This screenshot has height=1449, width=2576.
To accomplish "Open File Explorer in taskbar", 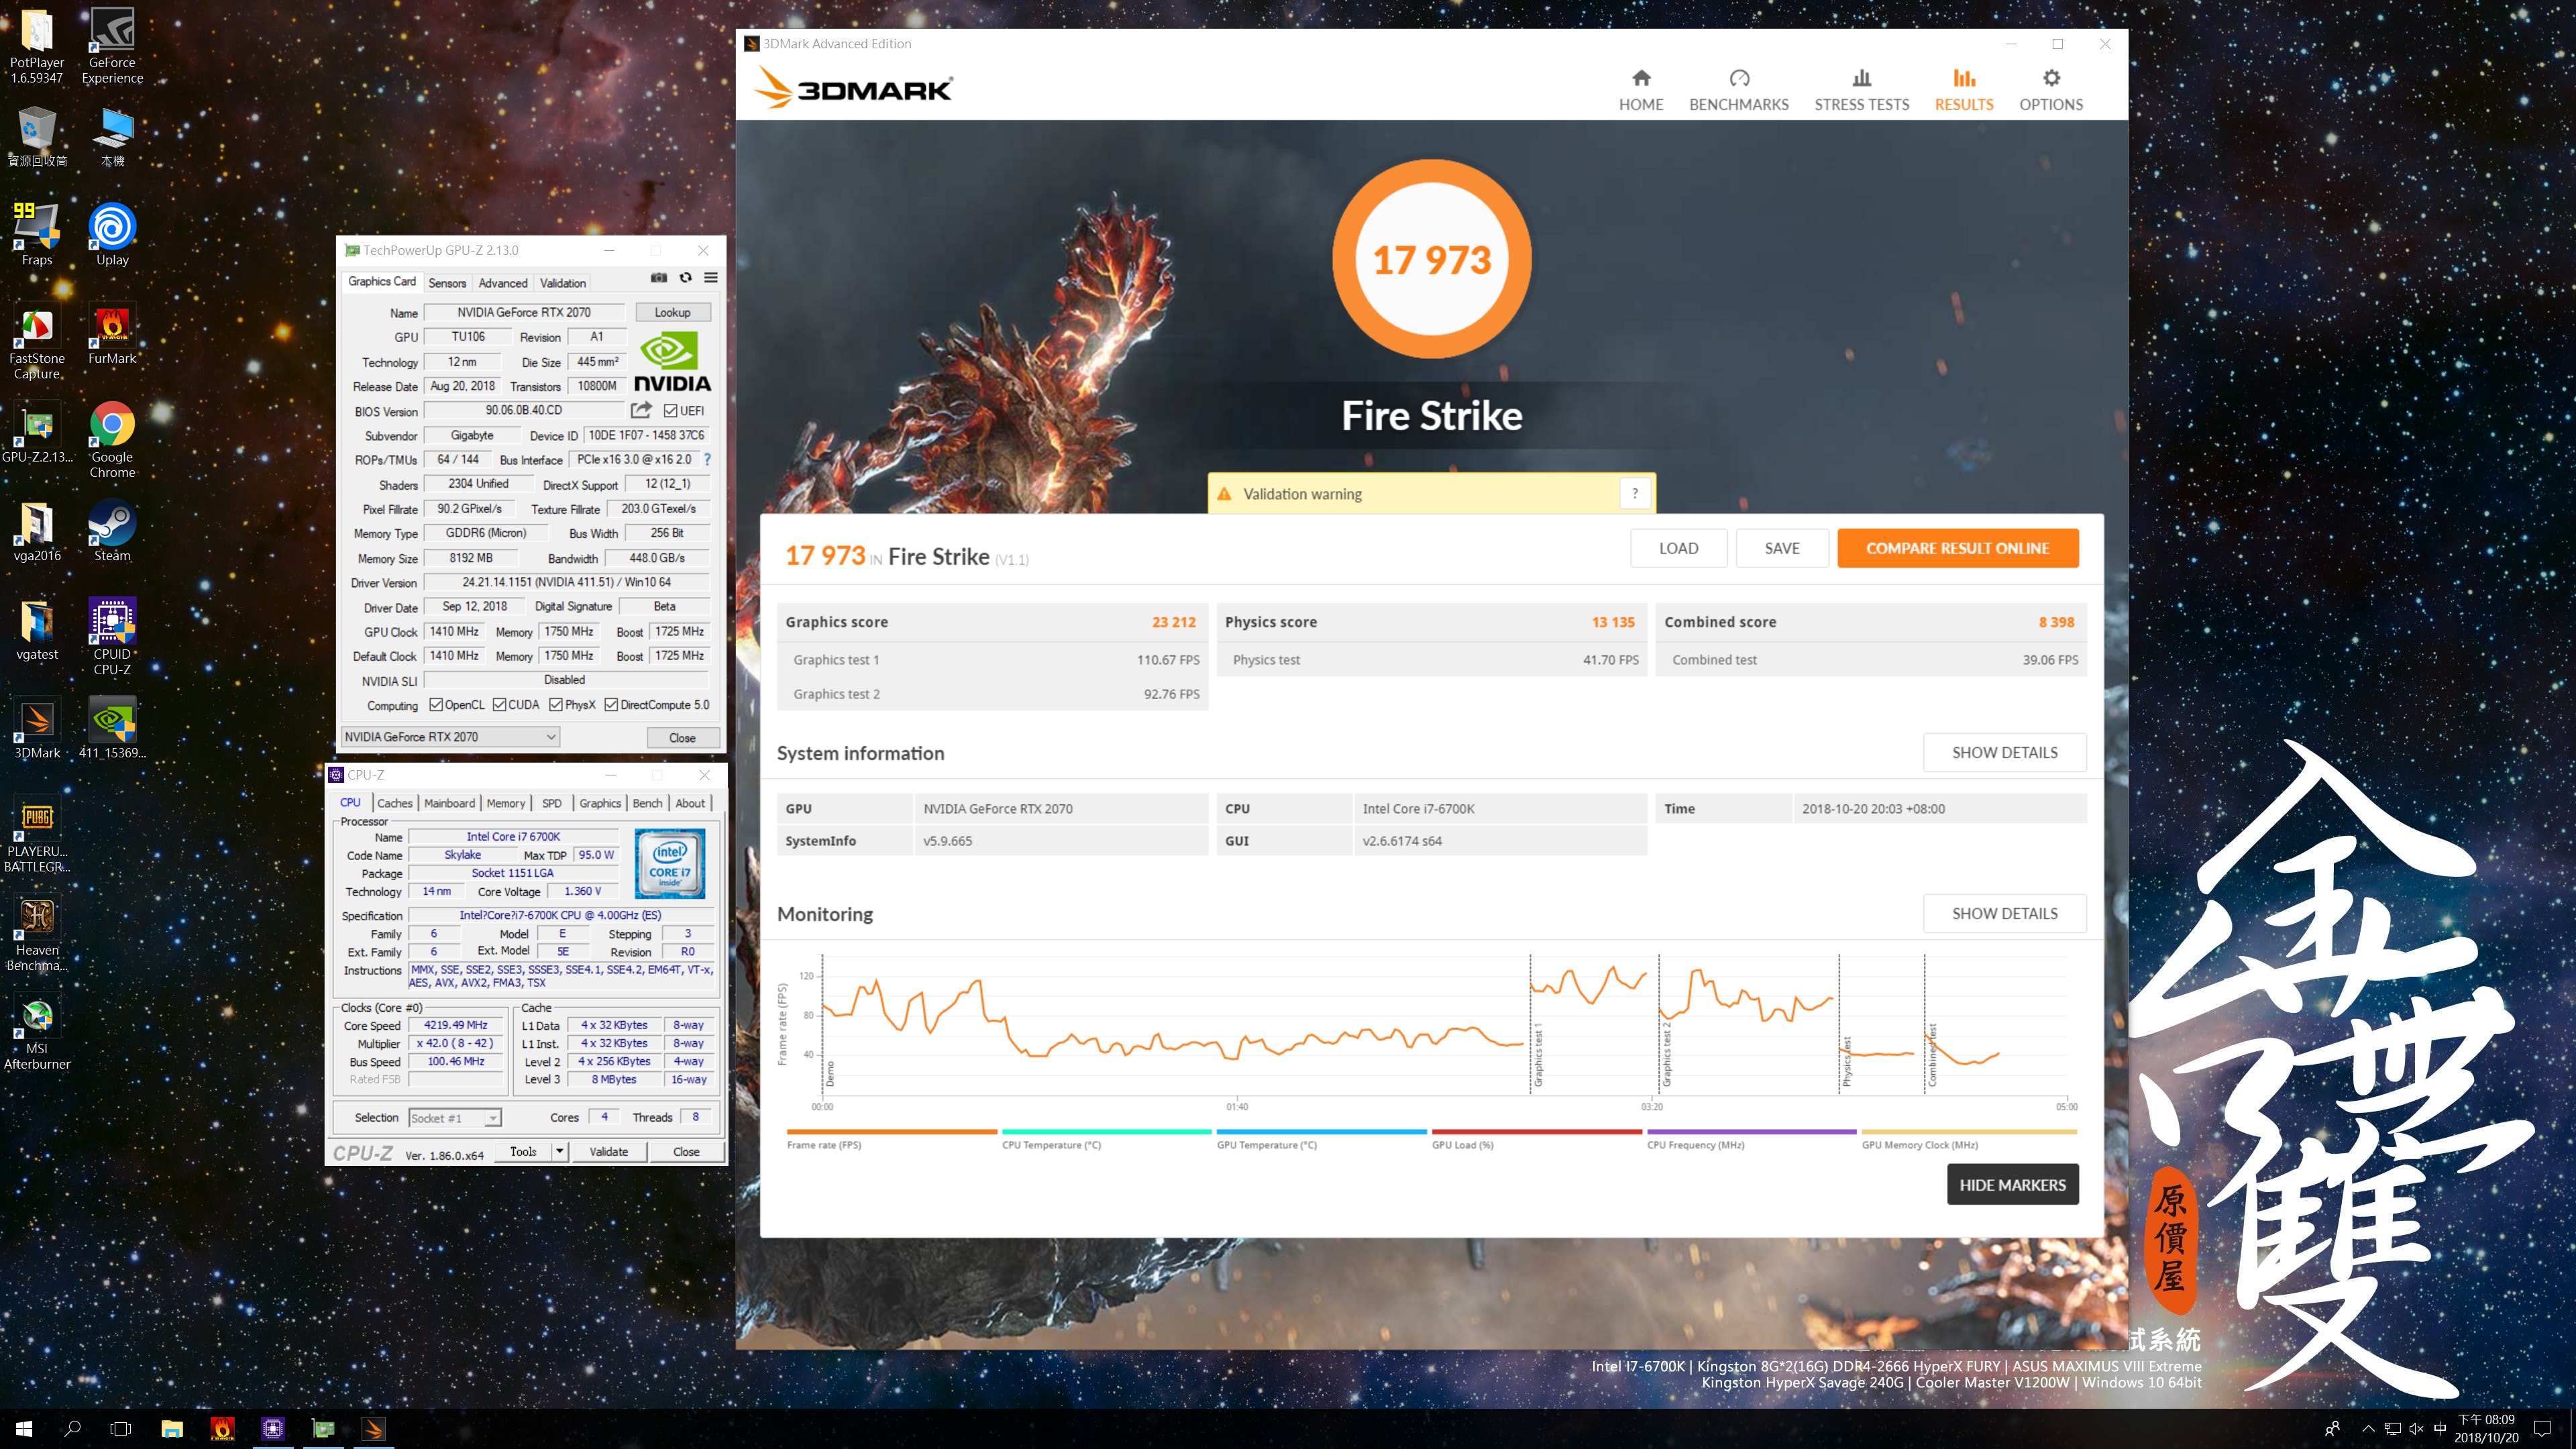I will [x=172, y=1429].
